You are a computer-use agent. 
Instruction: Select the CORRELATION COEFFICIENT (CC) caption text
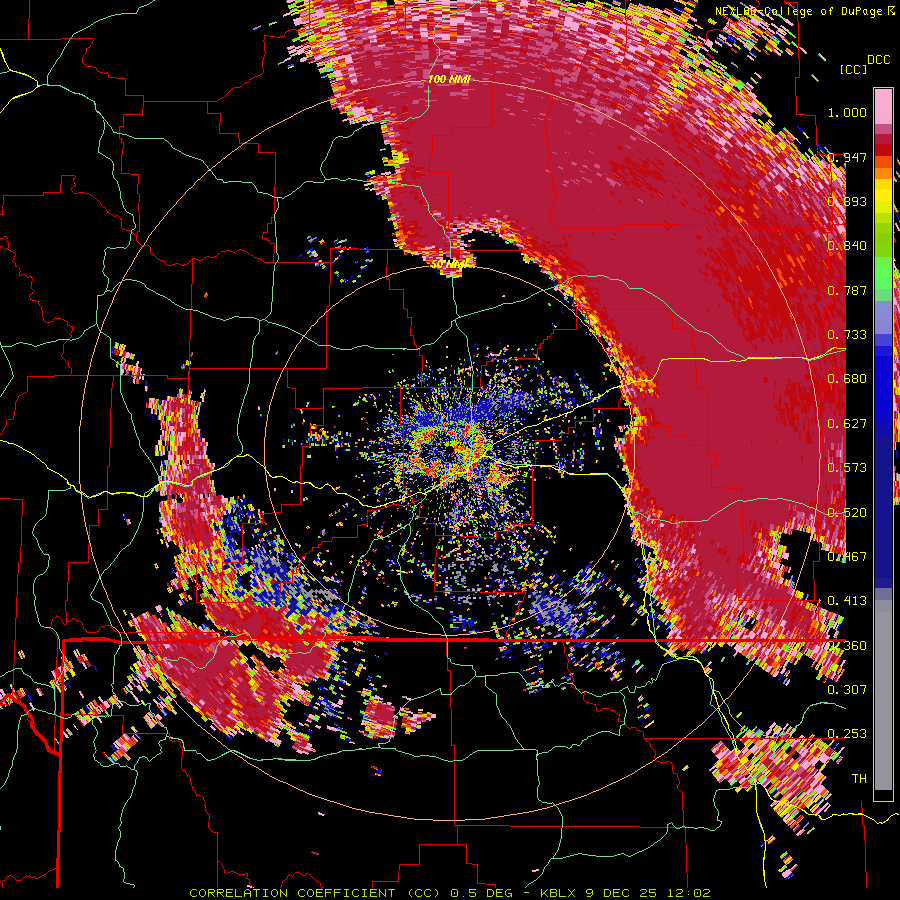[315, 893]
